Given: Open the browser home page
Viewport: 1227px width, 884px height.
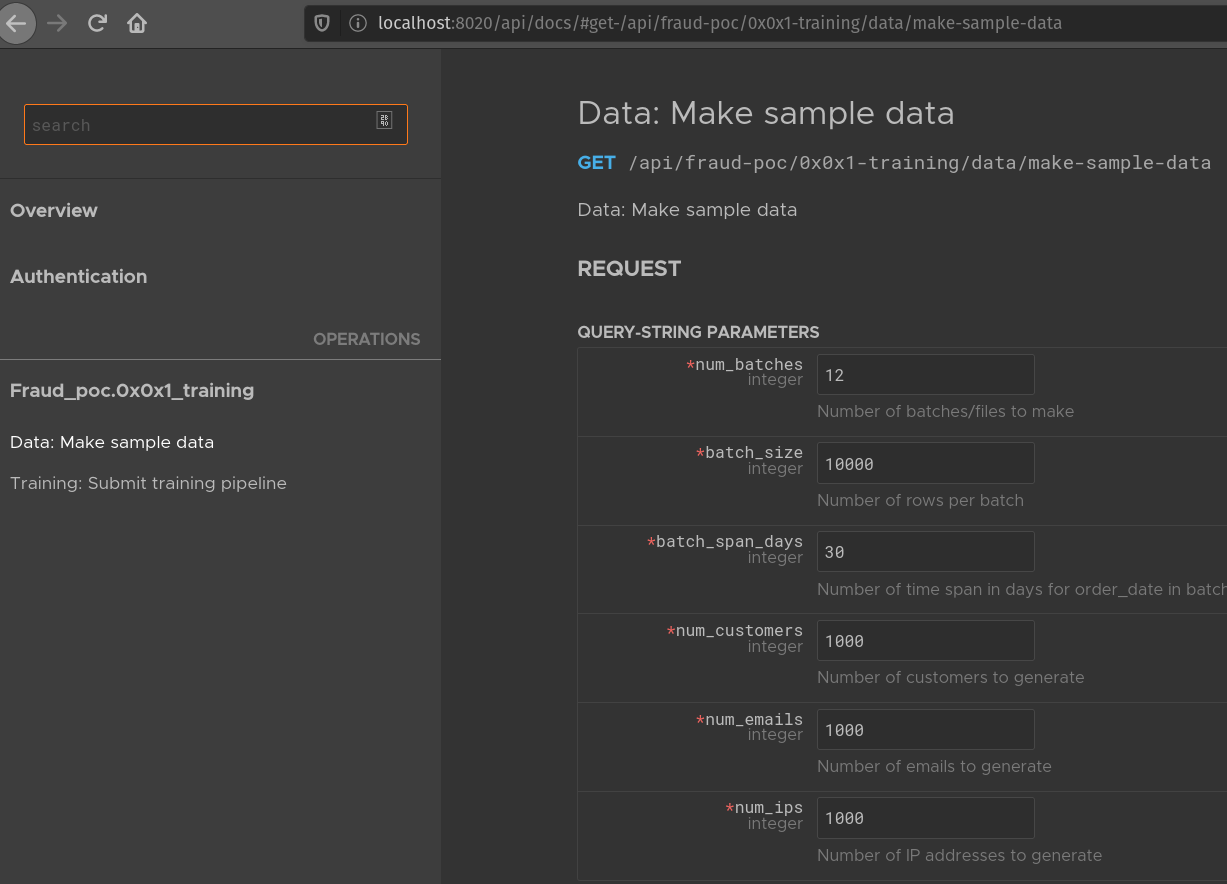Looking at the screenshot, I should 137,23.
